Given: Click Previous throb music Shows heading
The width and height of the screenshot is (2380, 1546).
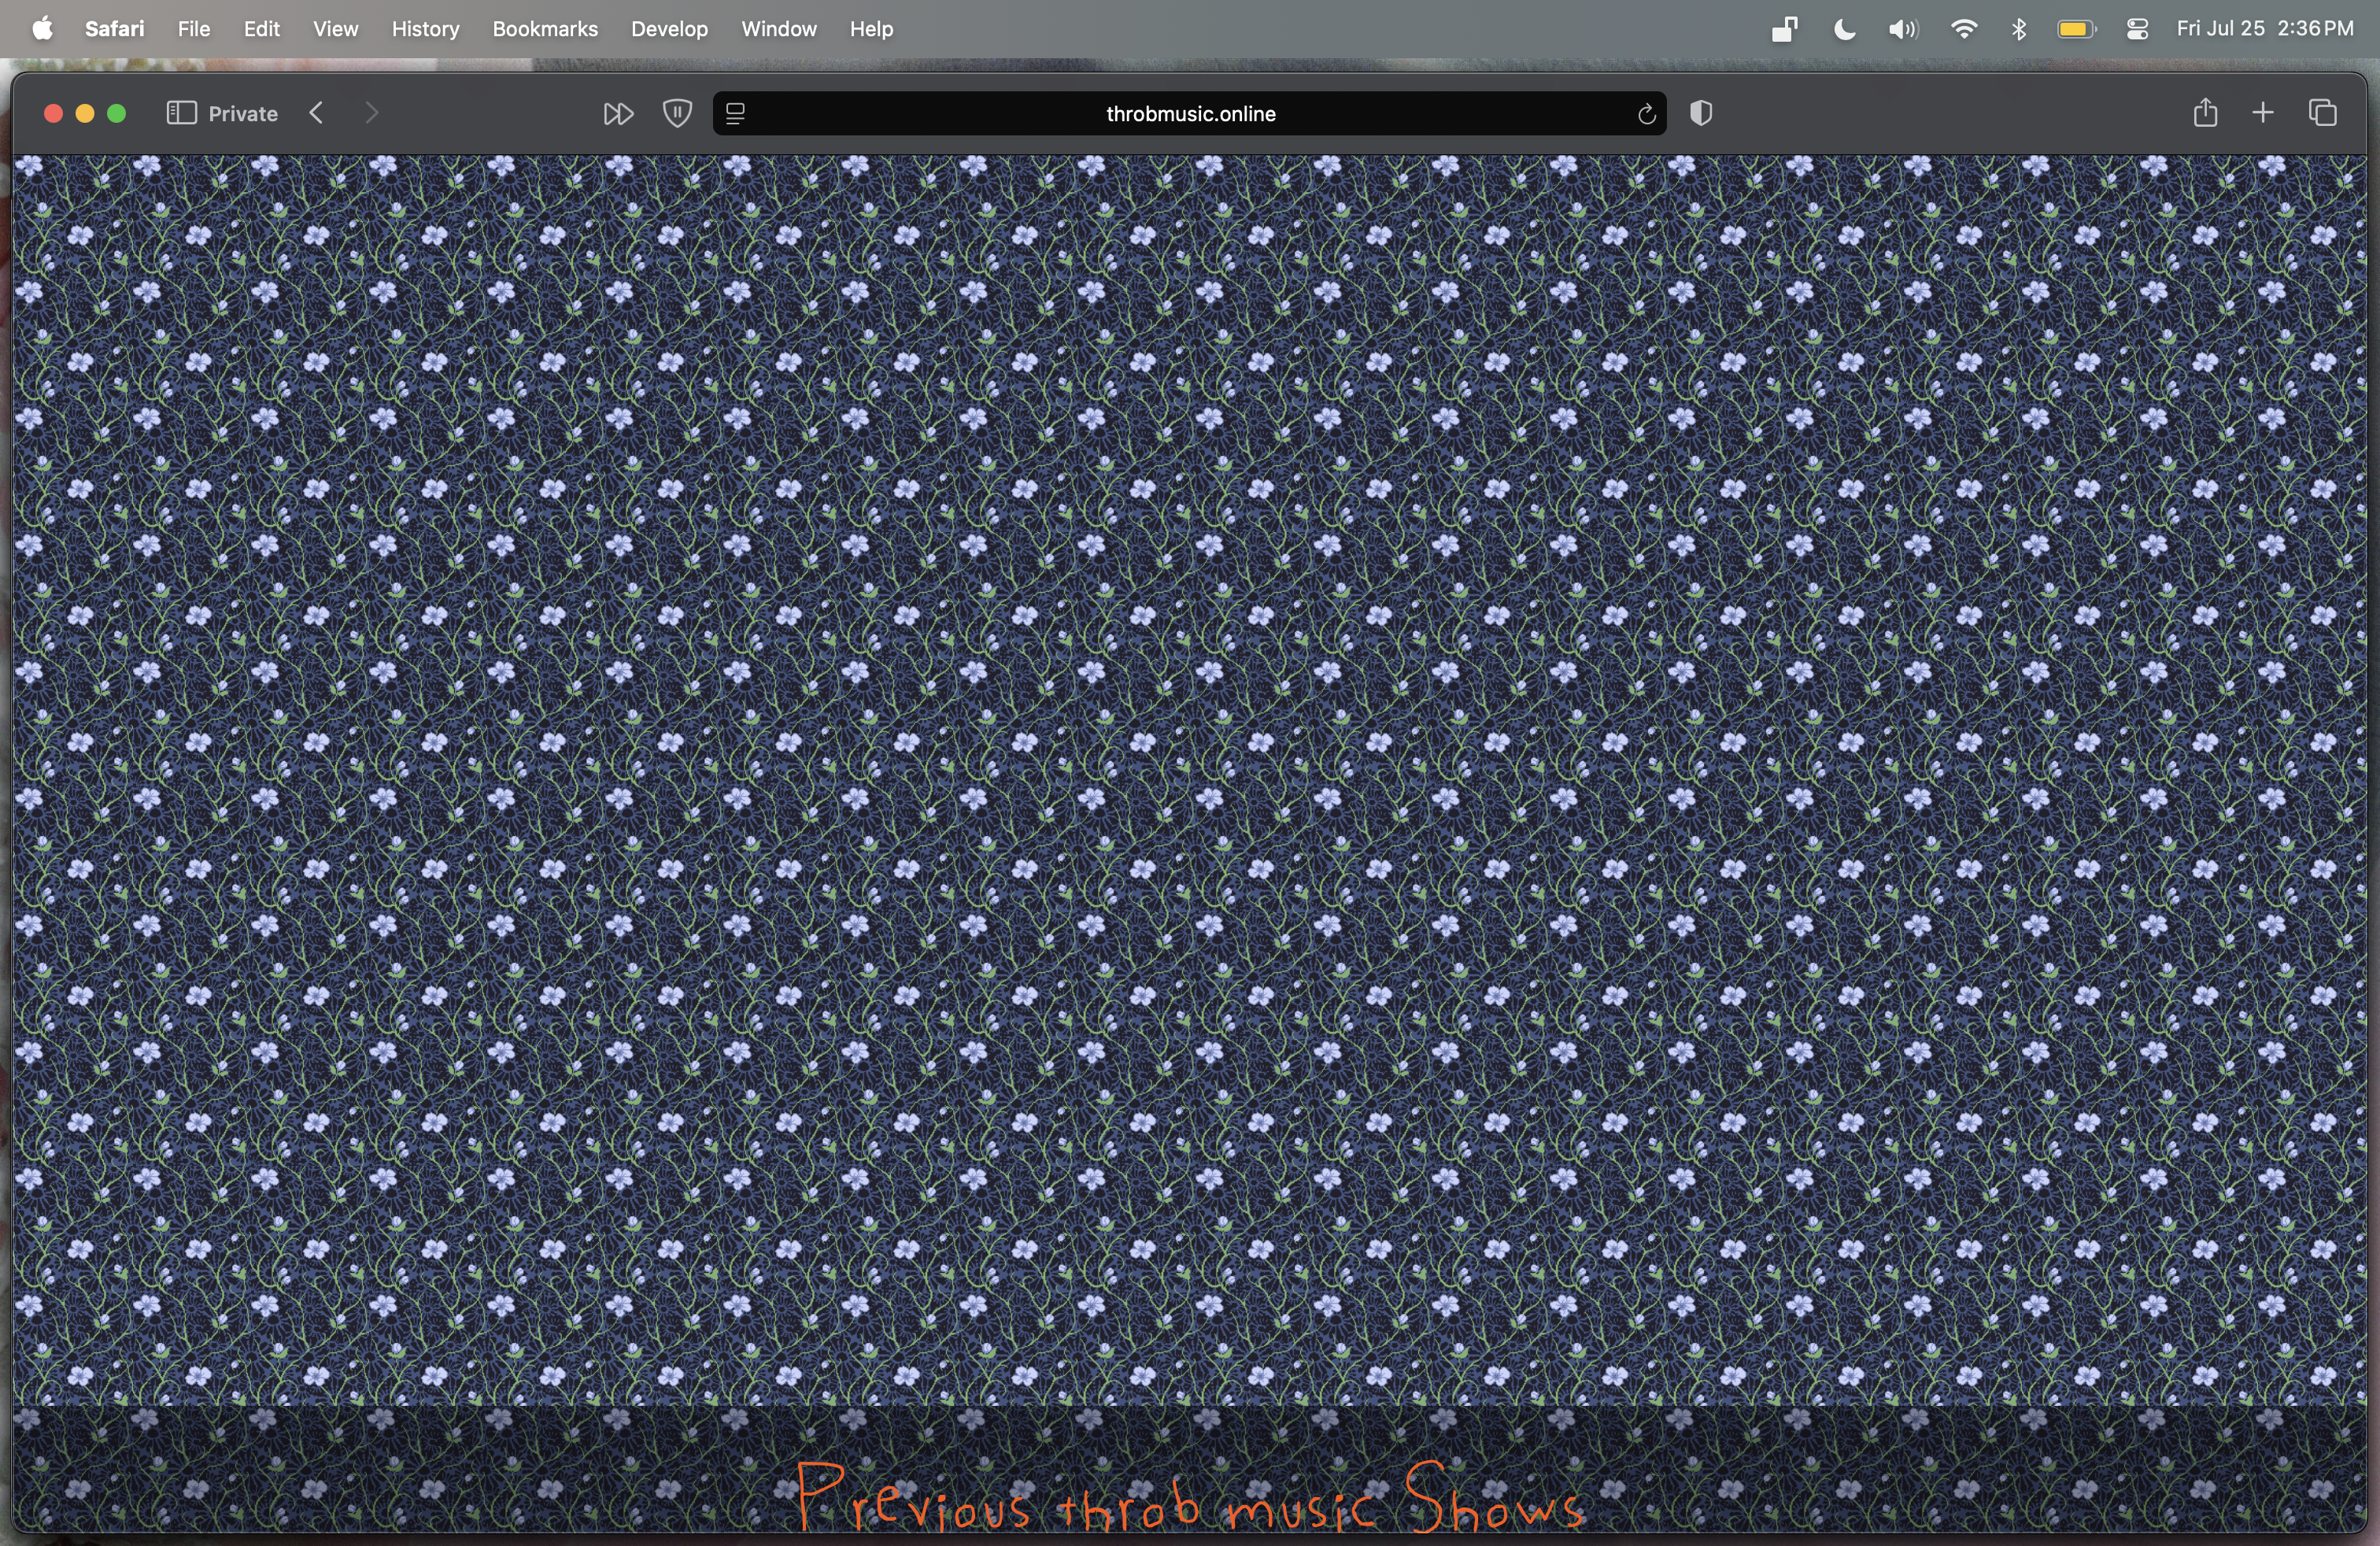Looking at the screenshot, I should 1190,1497.
